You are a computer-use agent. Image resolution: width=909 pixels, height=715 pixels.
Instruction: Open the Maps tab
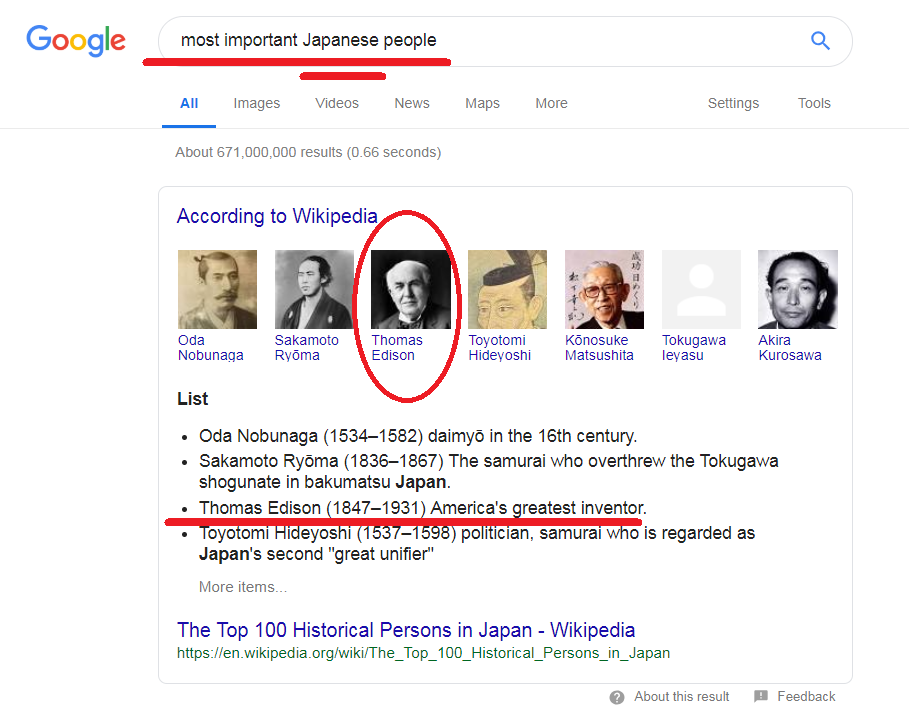482,103
